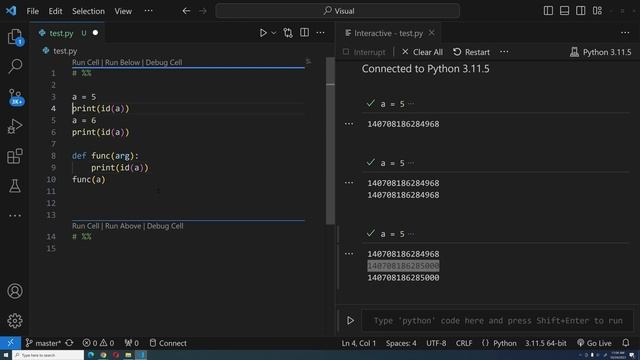Click Run Above code lens
Screen dimensions: 640x360
(x=123, y=226)
